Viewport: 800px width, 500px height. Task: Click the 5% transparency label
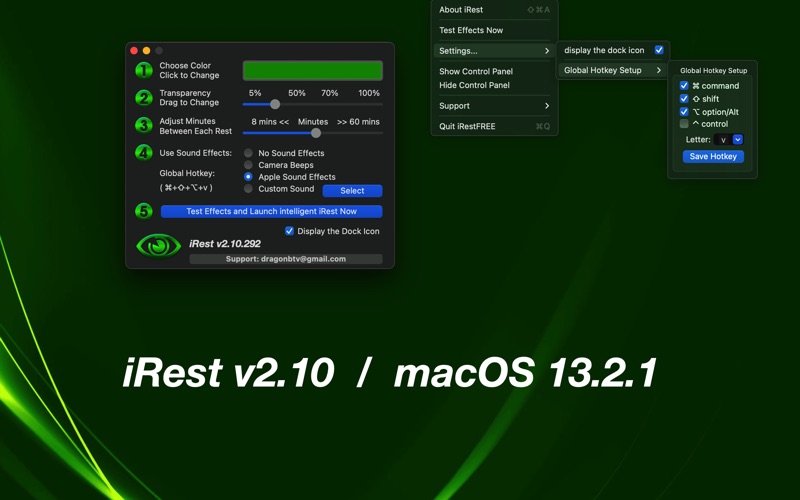pos(255,93)
